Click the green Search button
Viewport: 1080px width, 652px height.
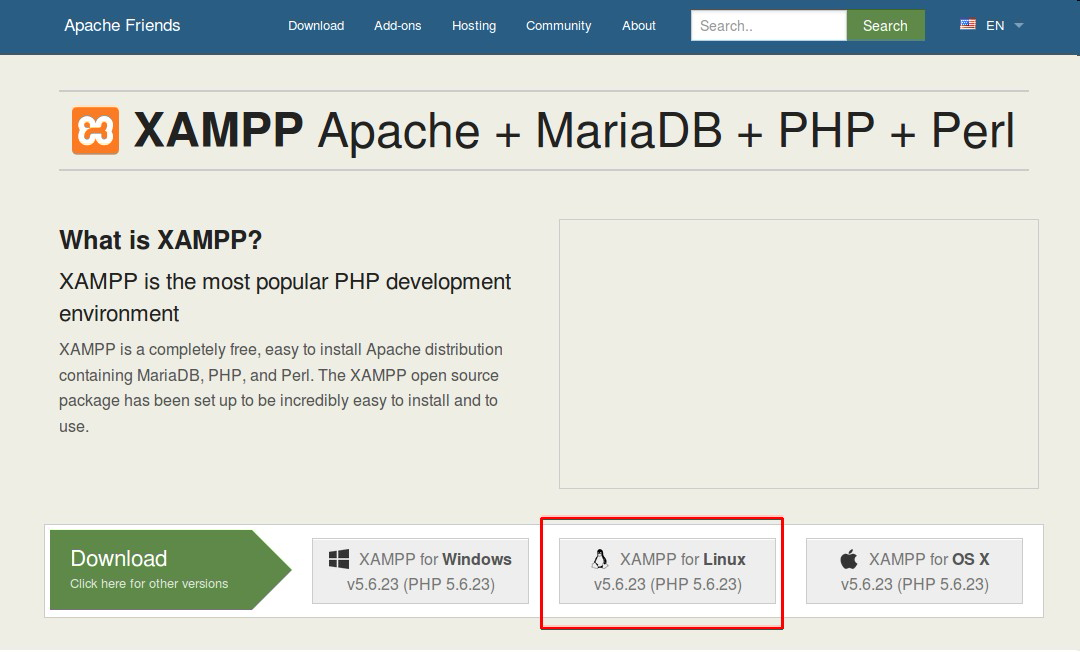[885, 25]
